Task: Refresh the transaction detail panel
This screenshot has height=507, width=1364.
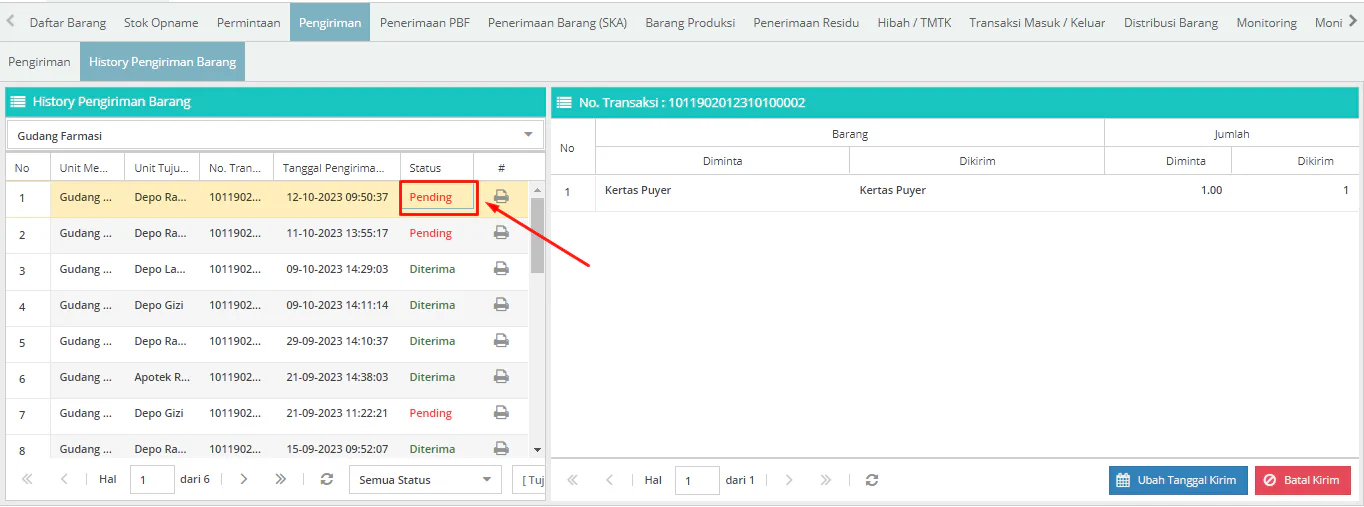Action: (872, 480)
